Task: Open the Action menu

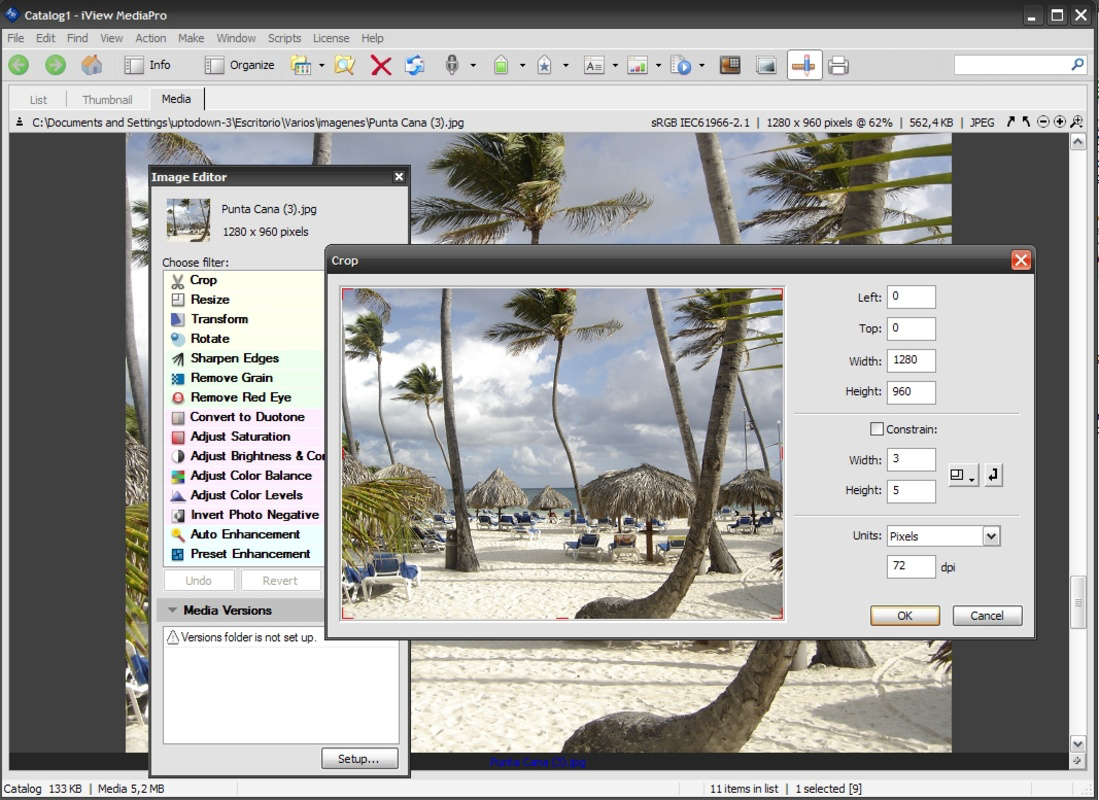Action: [151, 38]
